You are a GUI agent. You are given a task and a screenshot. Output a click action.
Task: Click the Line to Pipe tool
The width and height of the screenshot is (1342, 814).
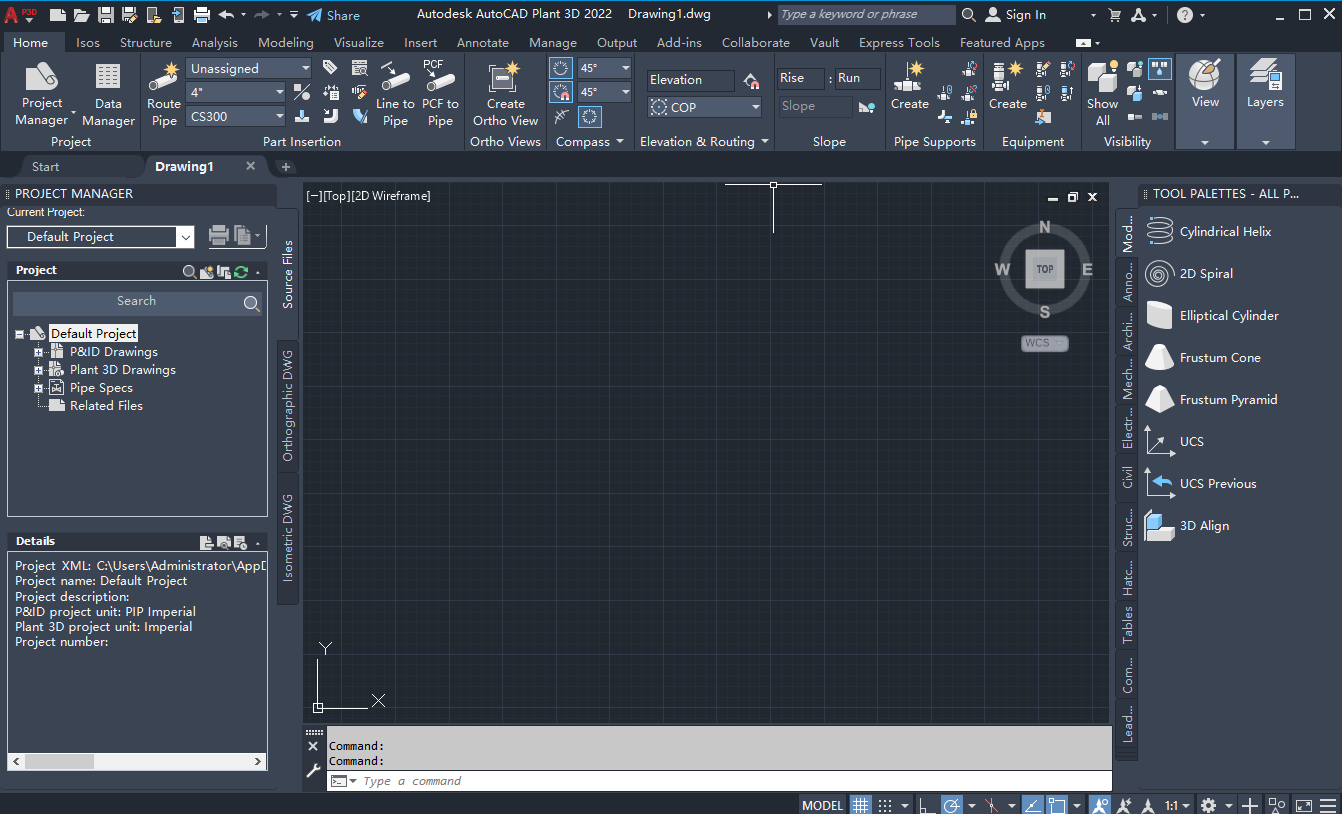point(394,95)
